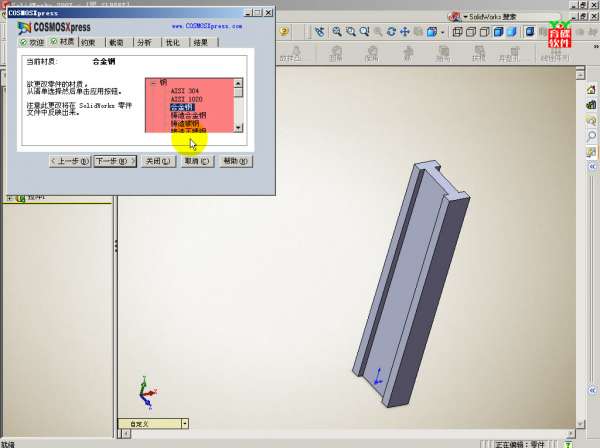Click the 下一步 button

[114, 161]
